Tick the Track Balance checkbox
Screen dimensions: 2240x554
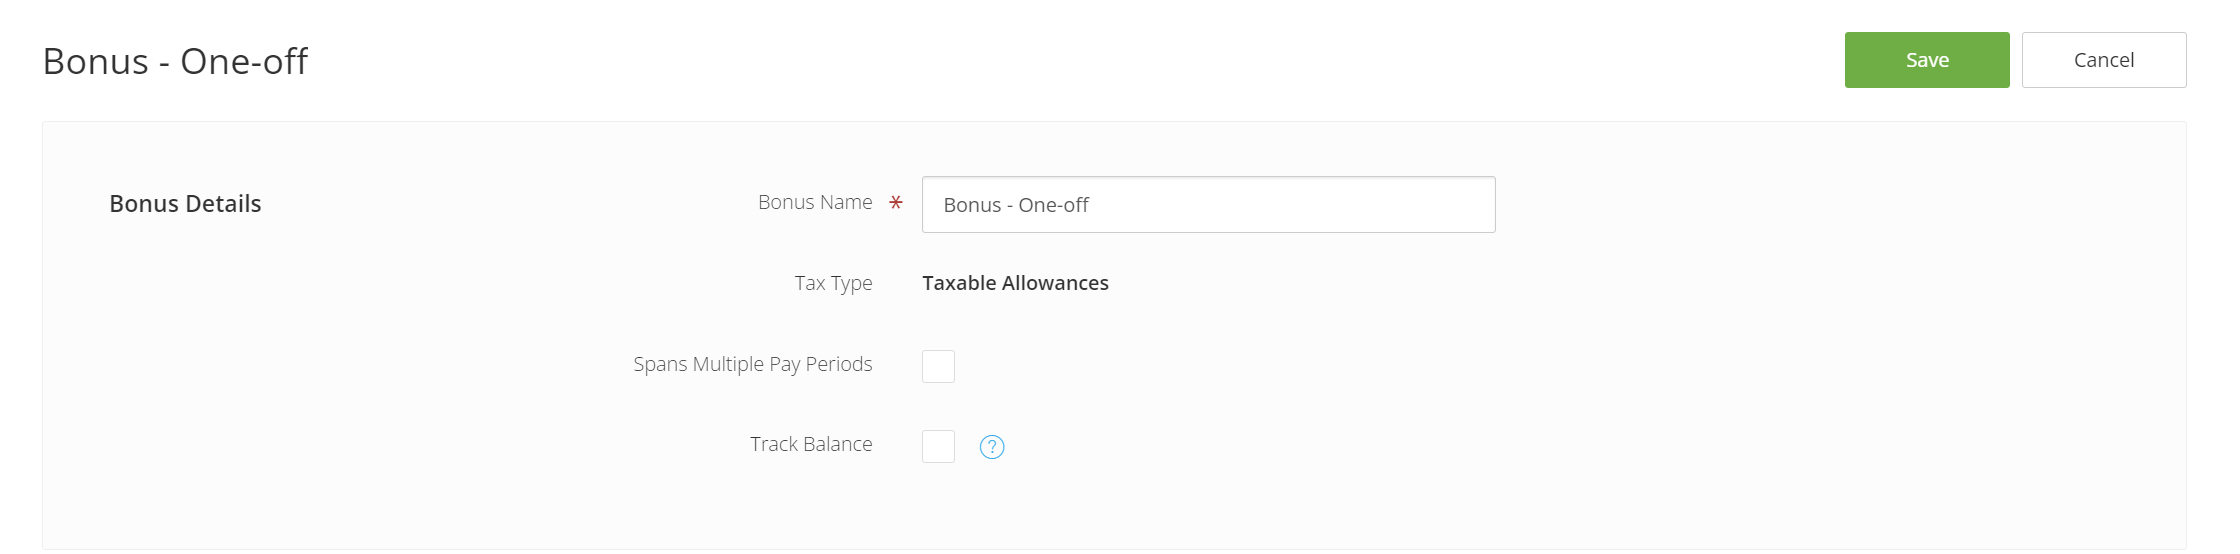(938, 446)
